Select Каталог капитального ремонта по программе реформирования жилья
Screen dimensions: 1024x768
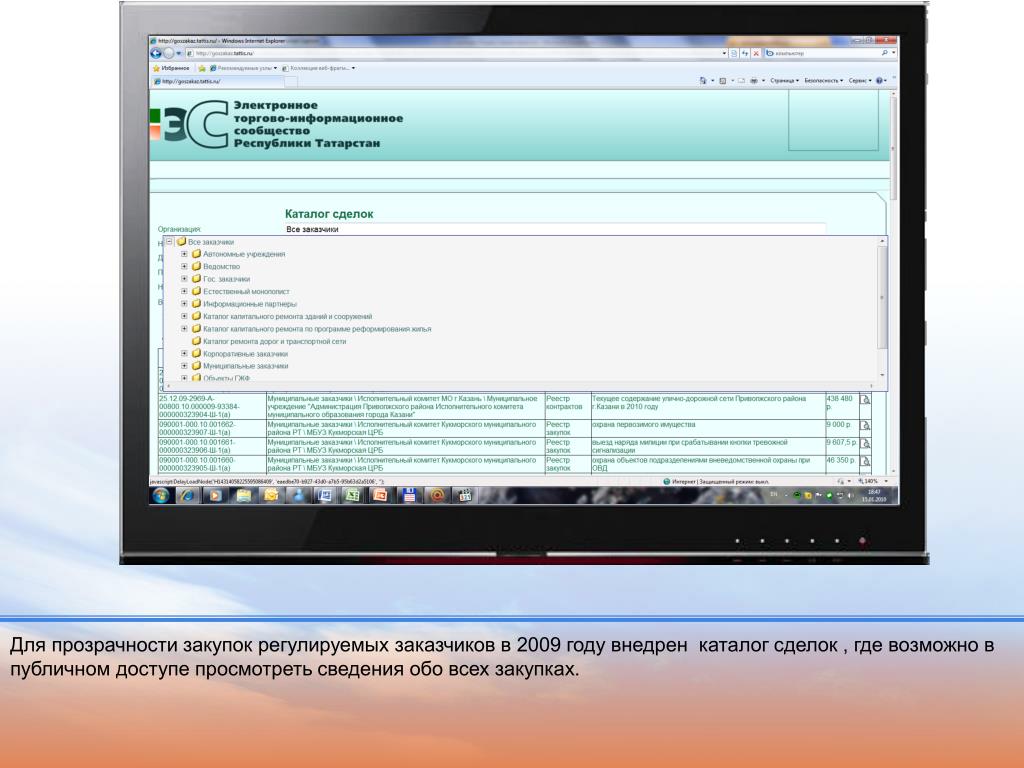coord(317,329)
